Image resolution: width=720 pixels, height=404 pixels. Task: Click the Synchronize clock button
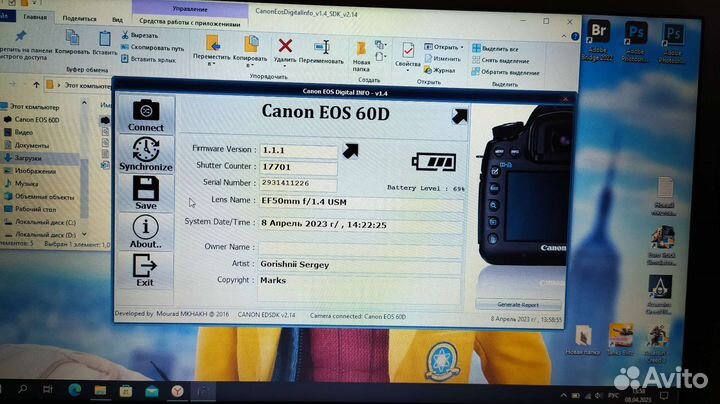pos(146,154)
